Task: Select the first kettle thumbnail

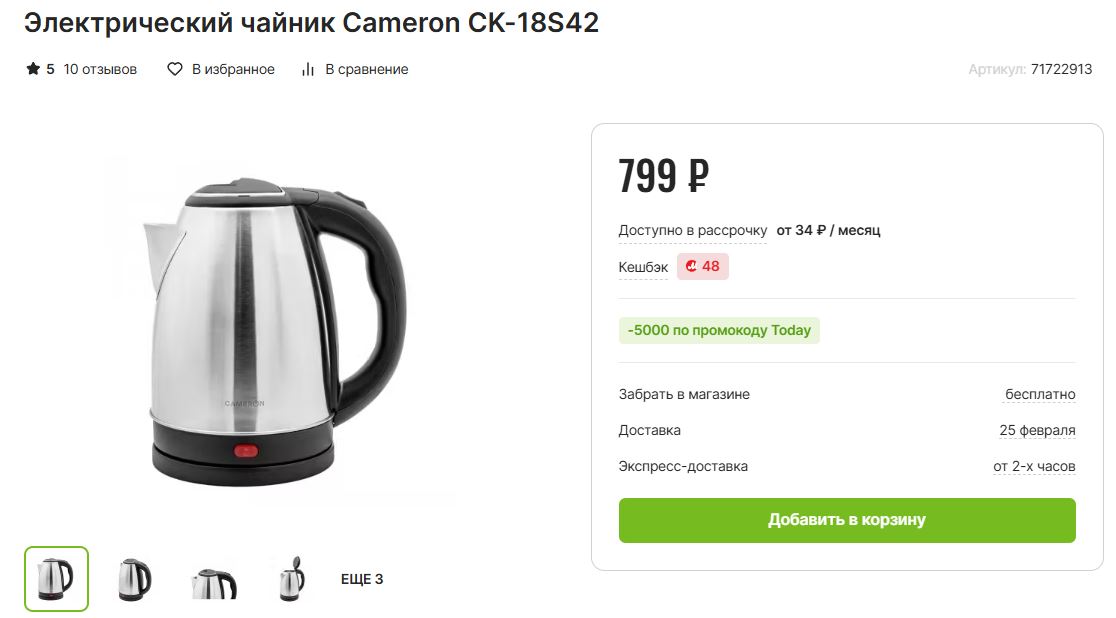Action: click(x=56, y=579)
